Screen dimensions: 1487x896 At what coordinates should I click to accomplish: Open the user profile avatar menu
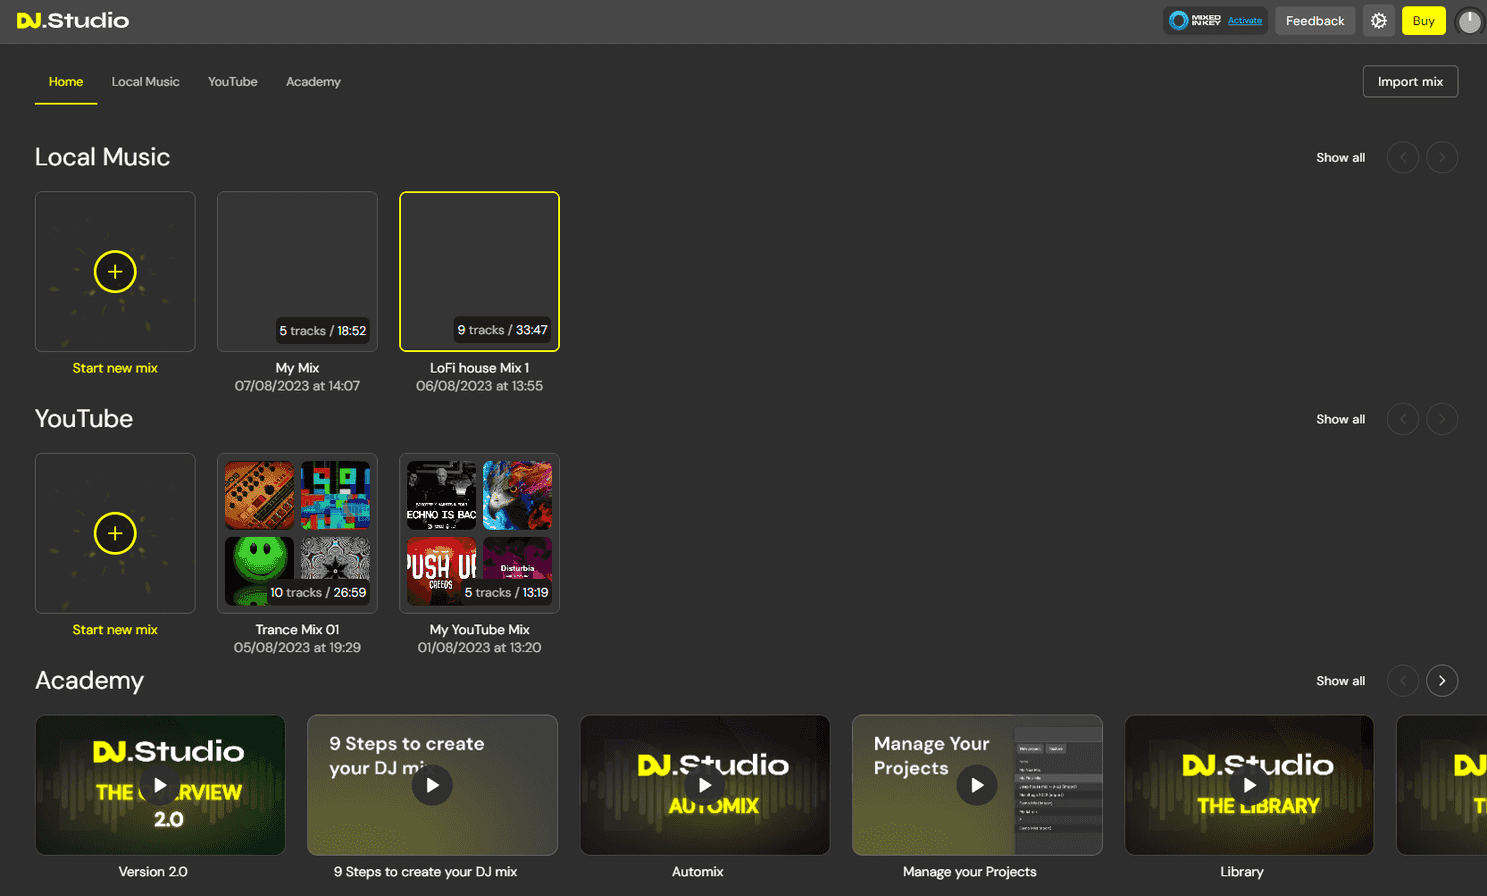click(1469, 20)
